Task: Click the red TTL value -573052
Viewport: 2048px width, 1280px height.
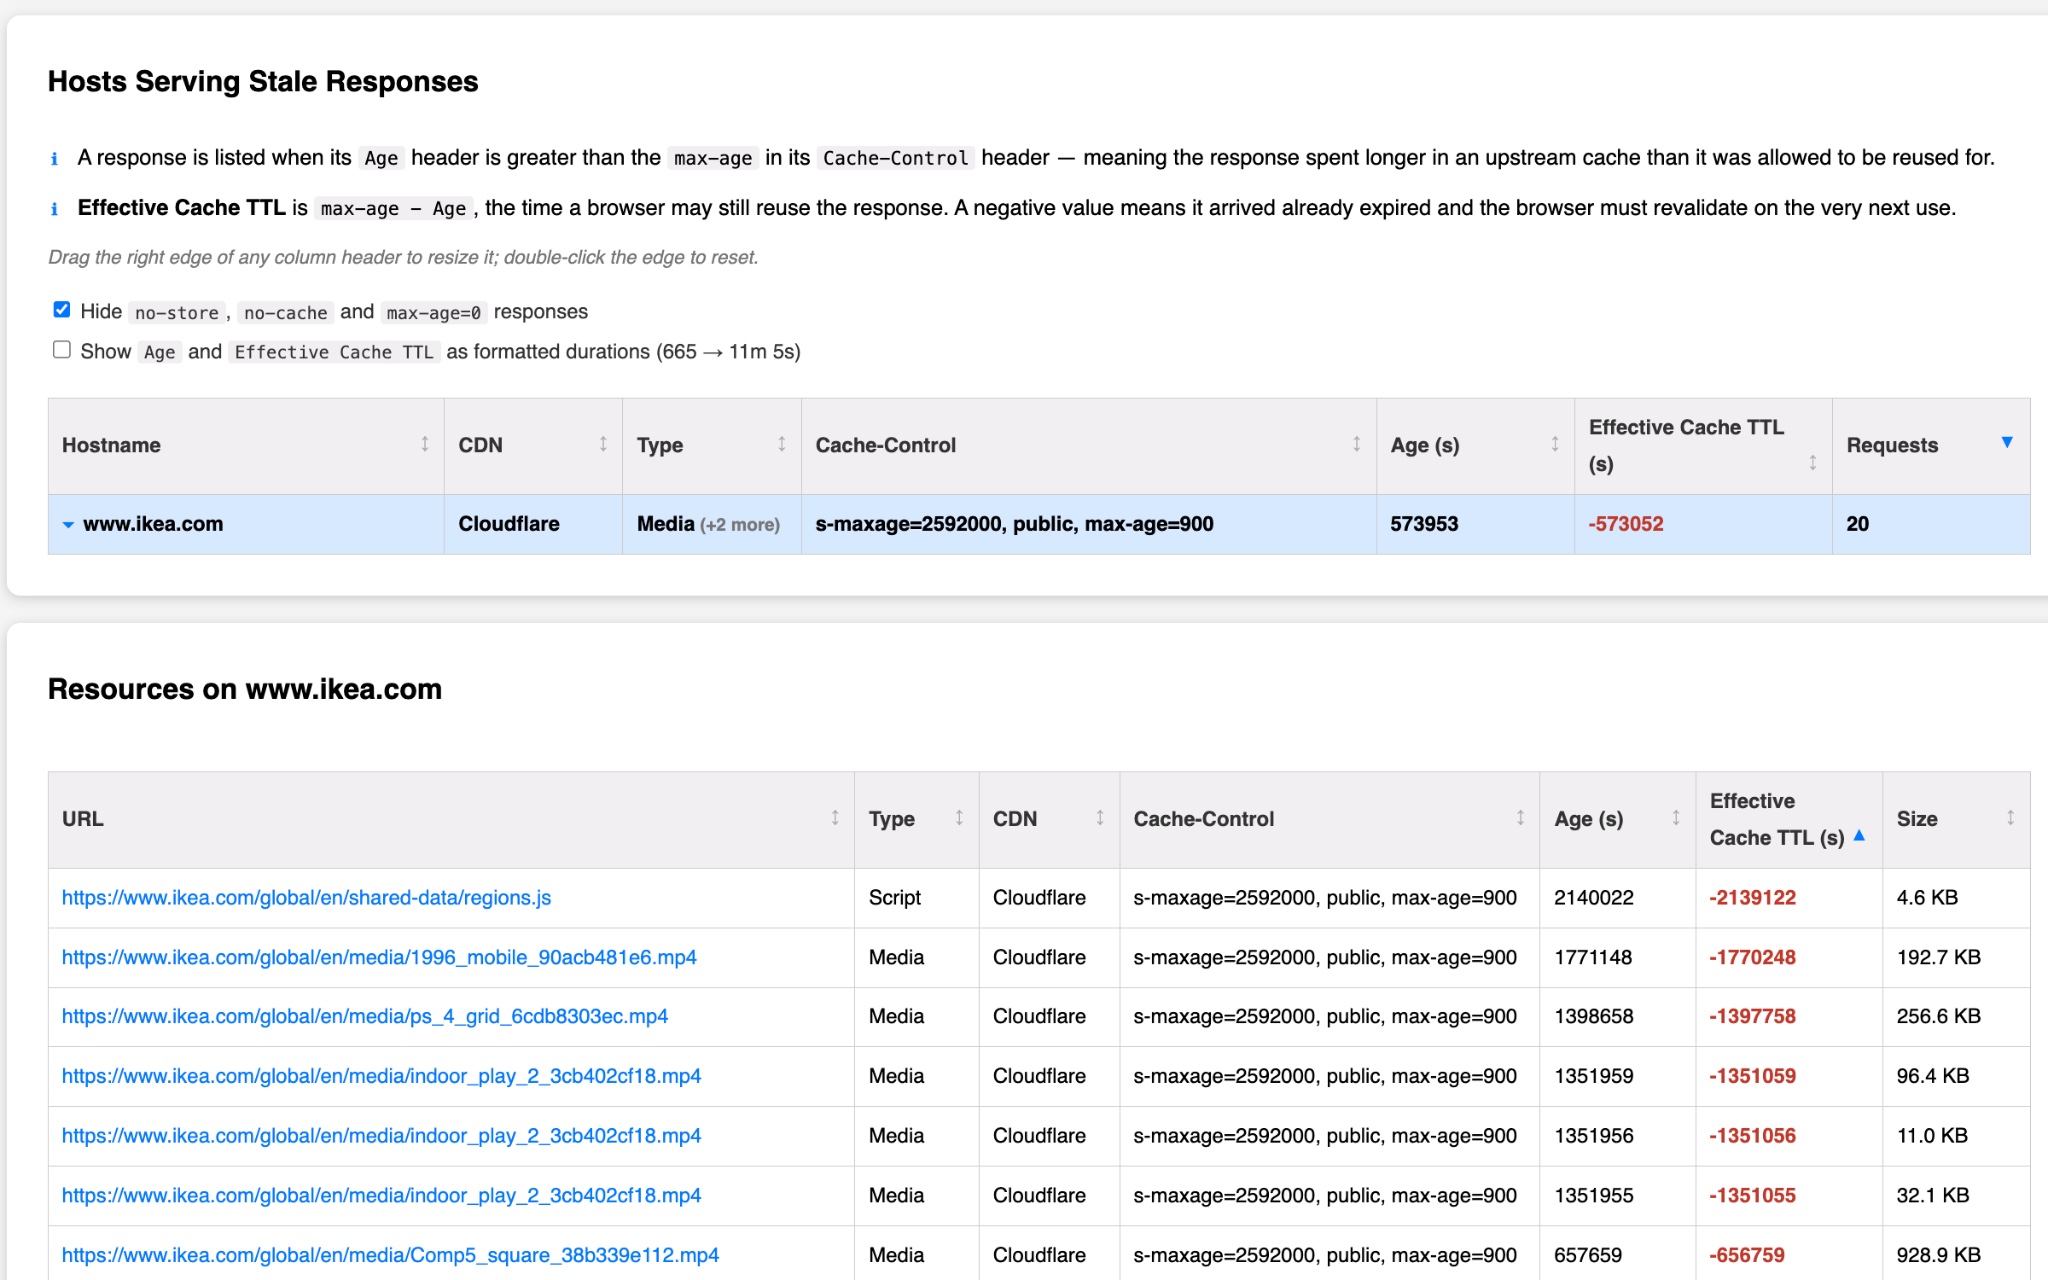Action: coord(1626,524)
